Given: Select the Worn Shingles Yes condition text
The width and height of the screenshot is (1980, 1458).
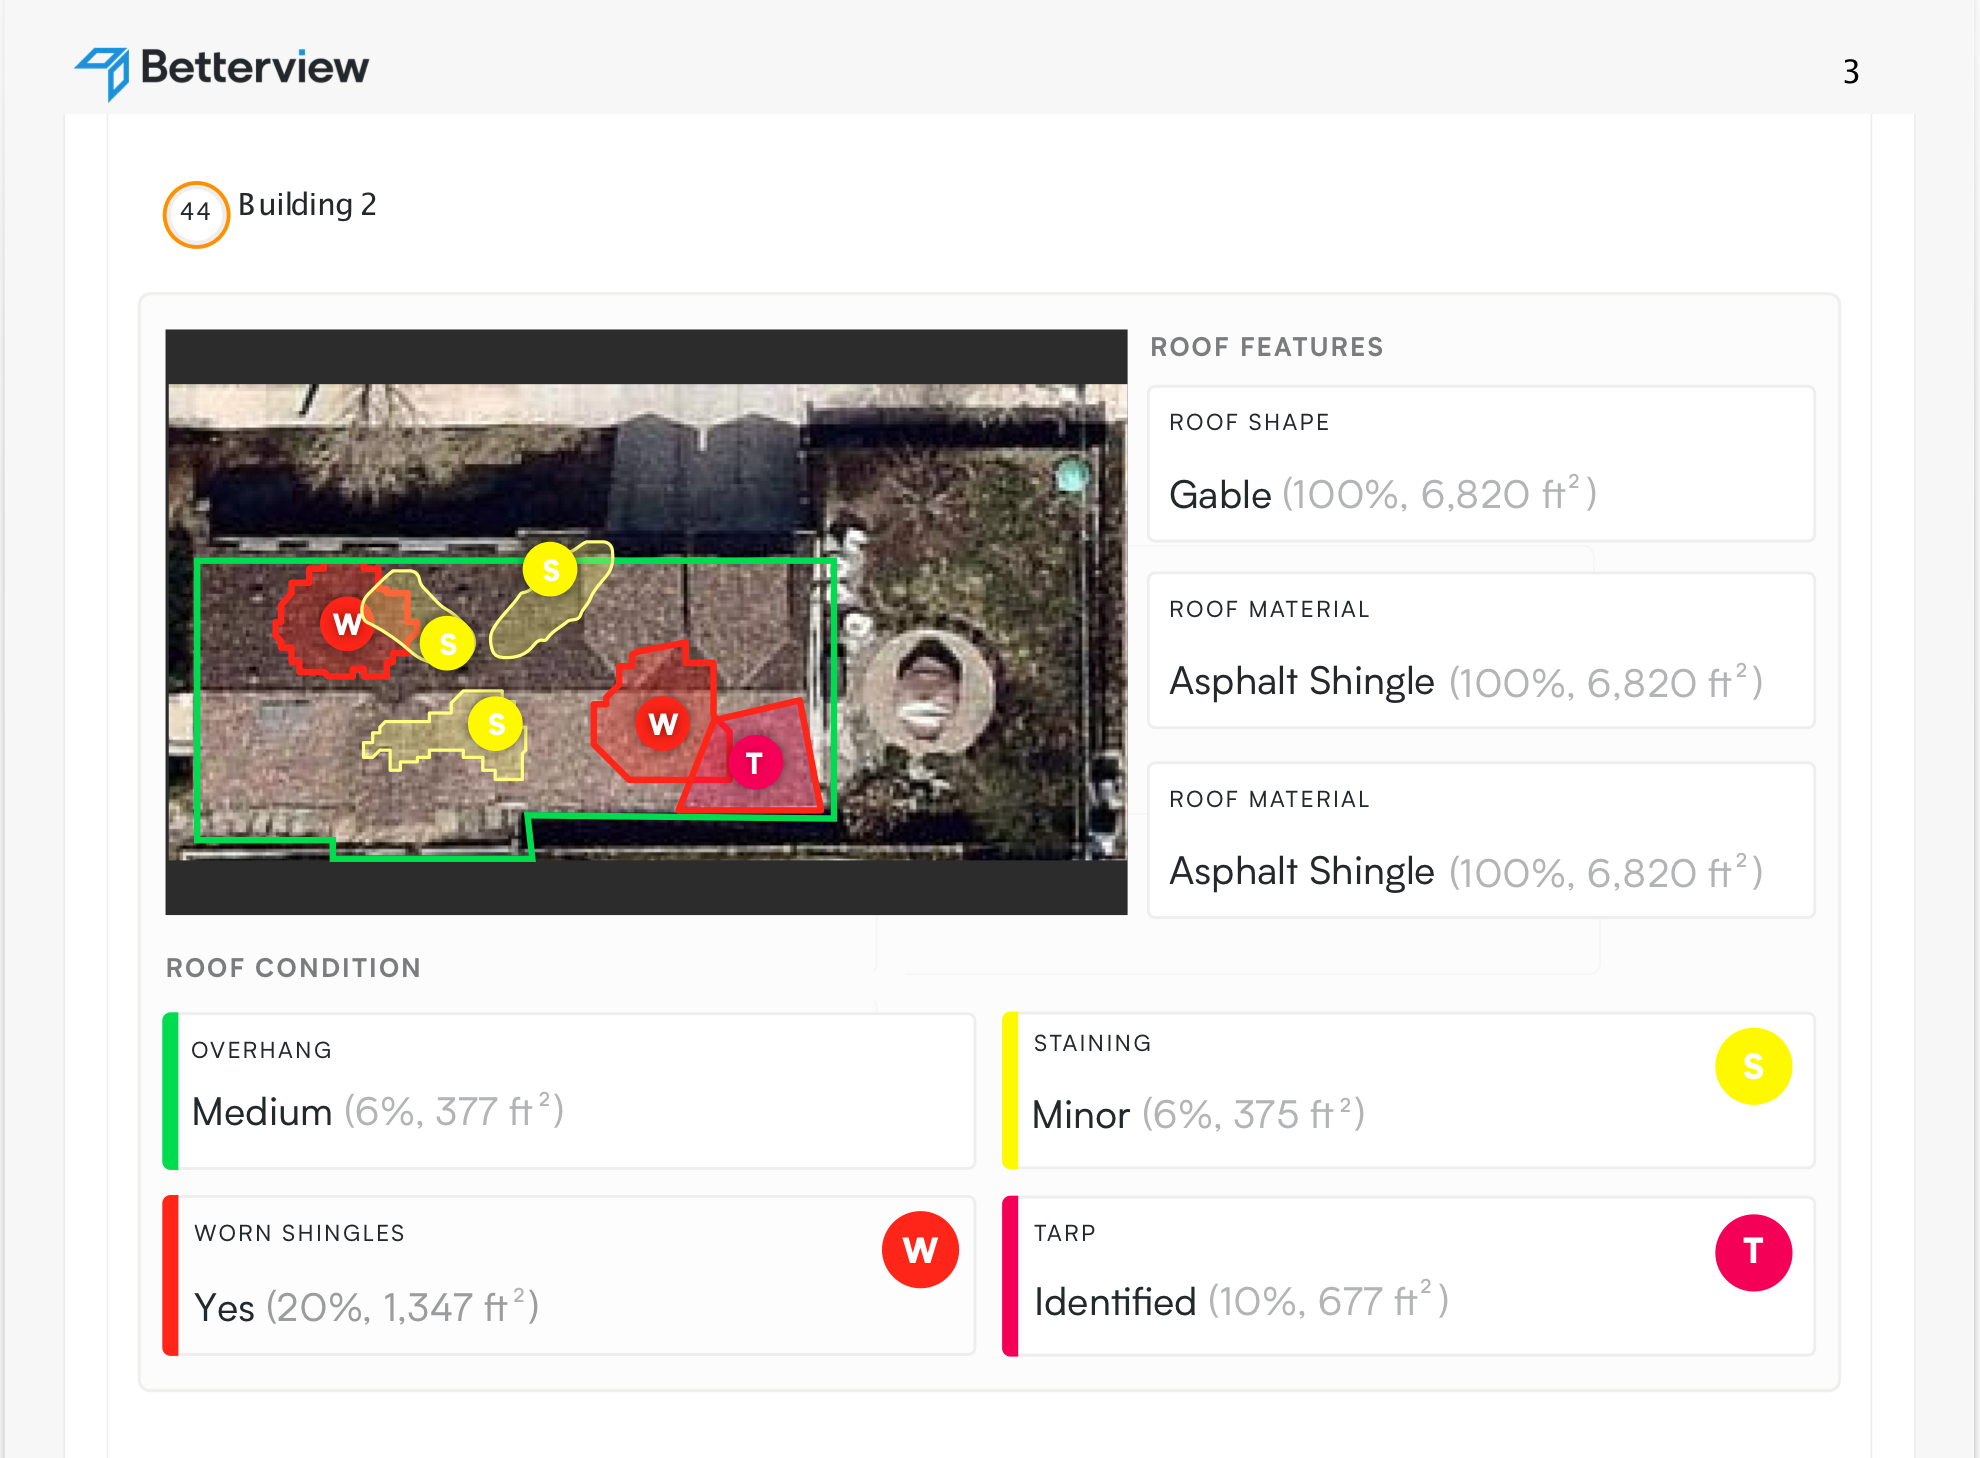Looking at the screenshot, I should pyautogui.click(x=366, y=1307).
